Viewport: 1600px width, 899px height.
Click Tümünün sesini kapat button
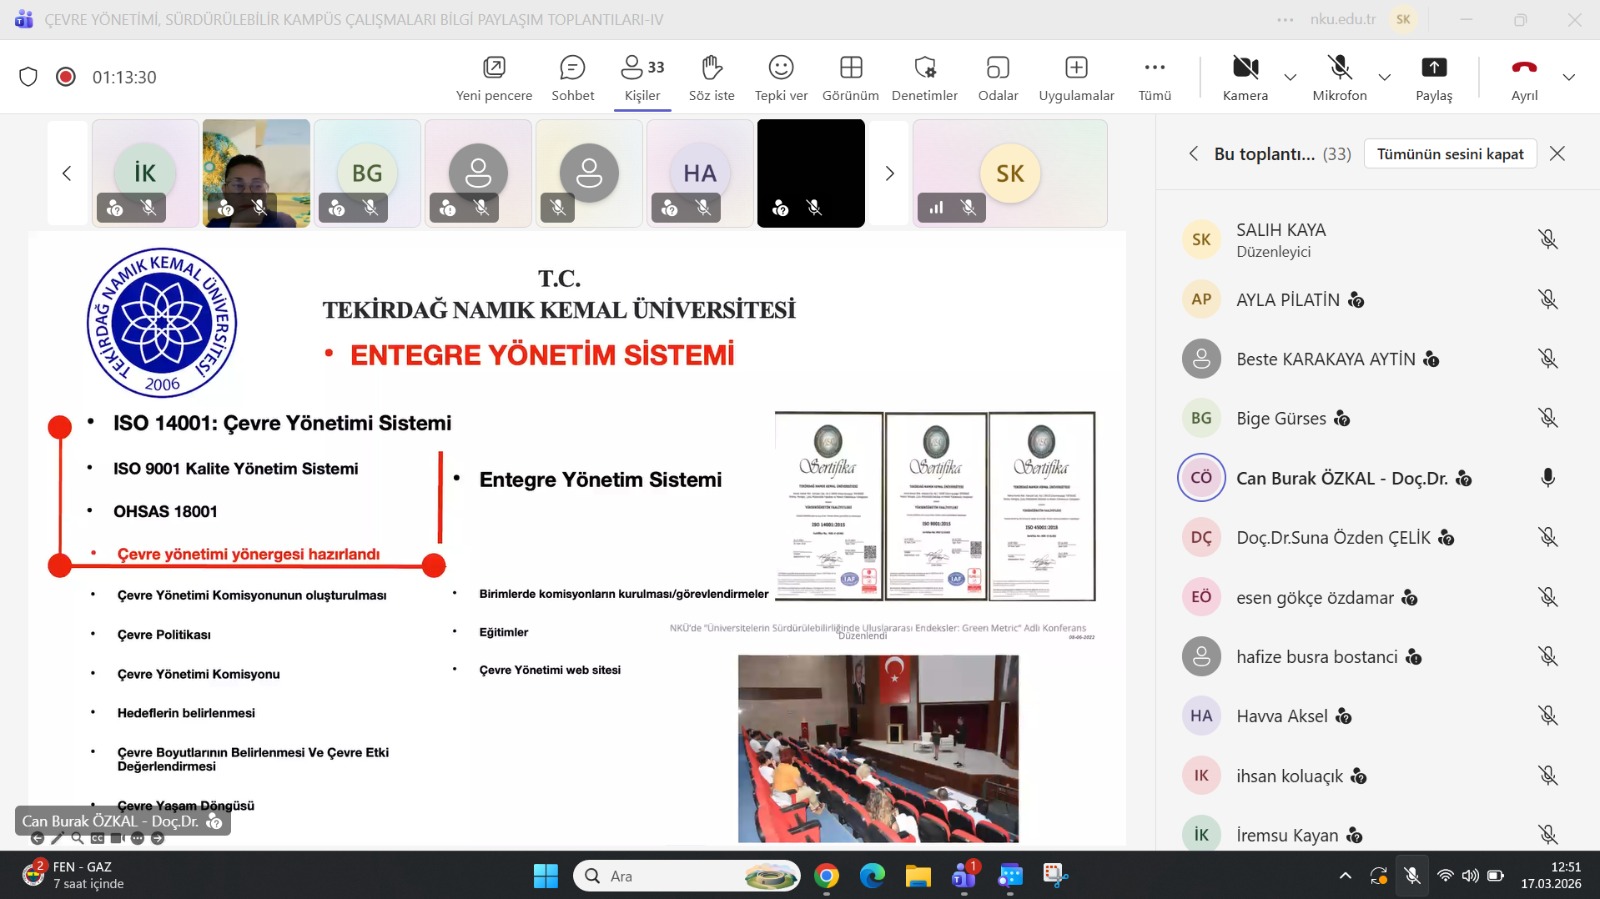tap(1450, 154)
